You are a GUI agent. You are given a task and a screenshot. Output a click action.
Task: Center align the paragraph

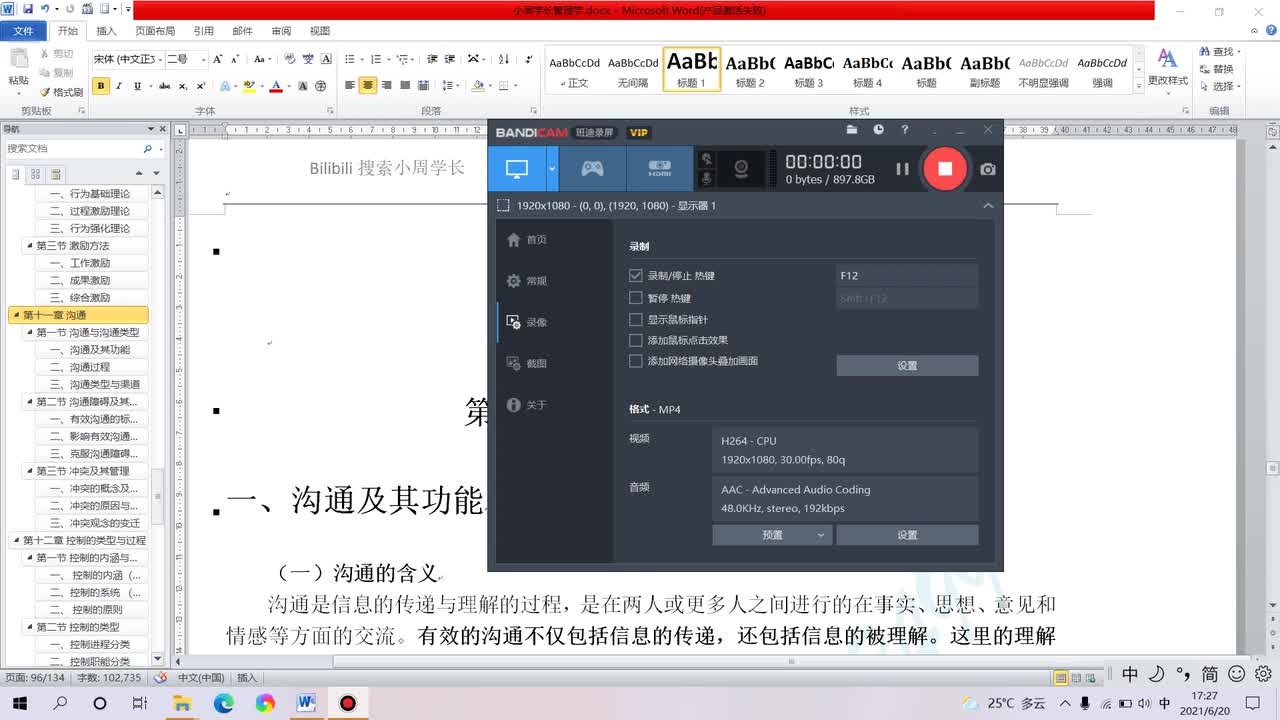click(368, 86)
